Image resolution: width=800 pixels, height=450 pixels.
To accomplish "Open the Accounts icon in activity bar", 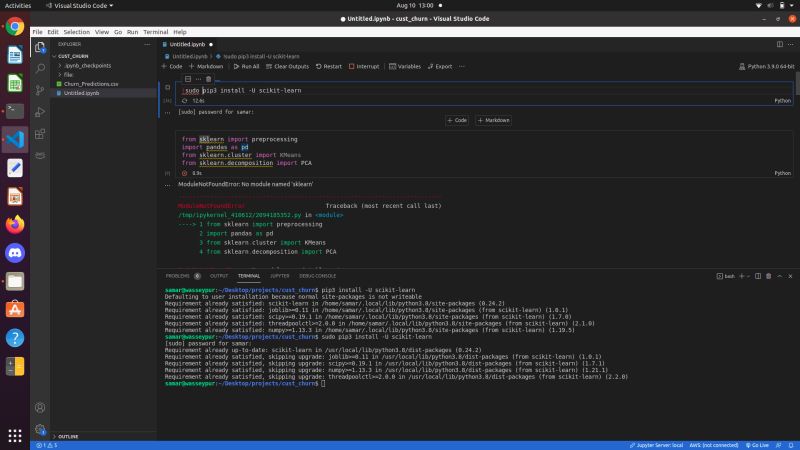I will coord(40,408).
